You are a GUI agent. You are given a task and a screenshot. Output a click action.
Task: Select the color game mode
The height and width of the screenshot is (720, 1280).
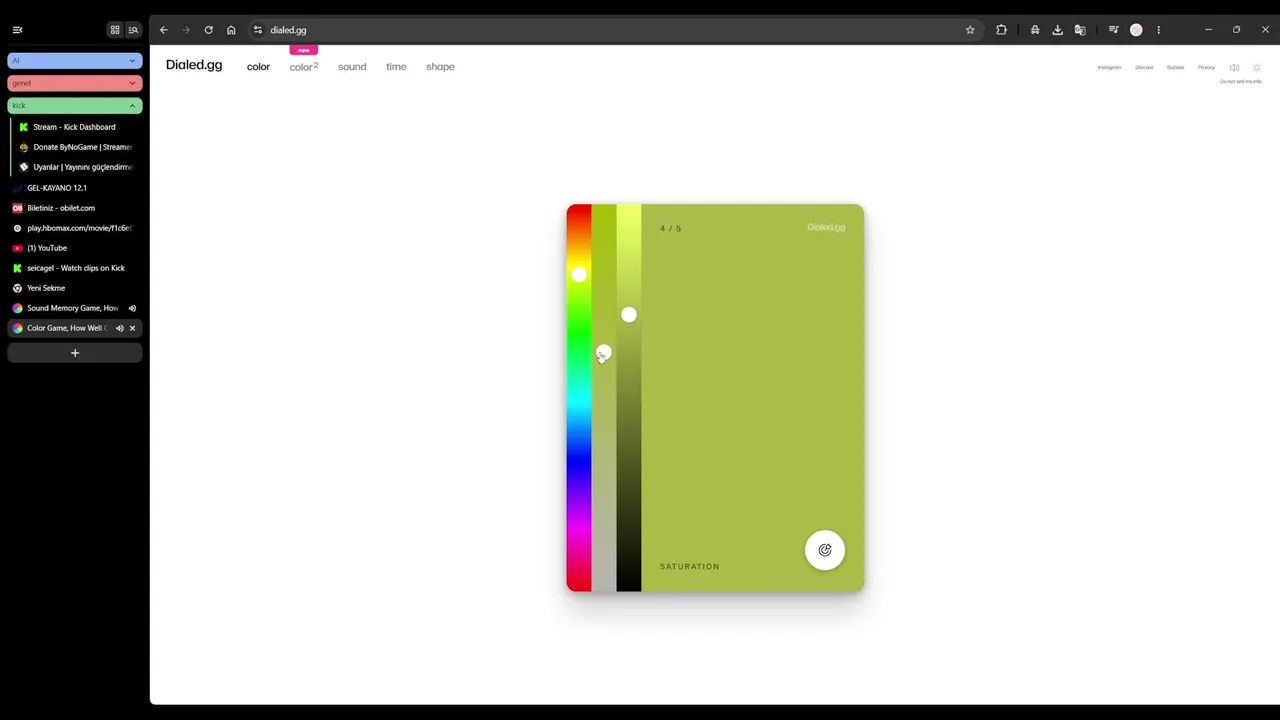(258, 67)
